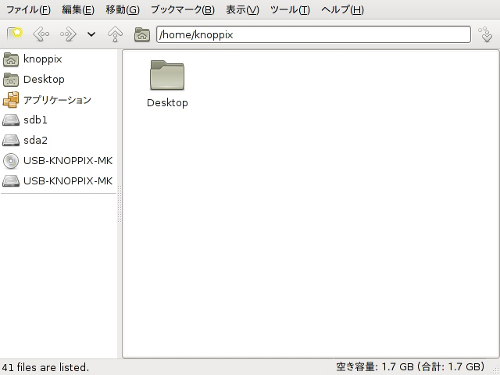Open the ヘルプ(H) menu
This screenshot has height=375, width=500.
point(342,10)
